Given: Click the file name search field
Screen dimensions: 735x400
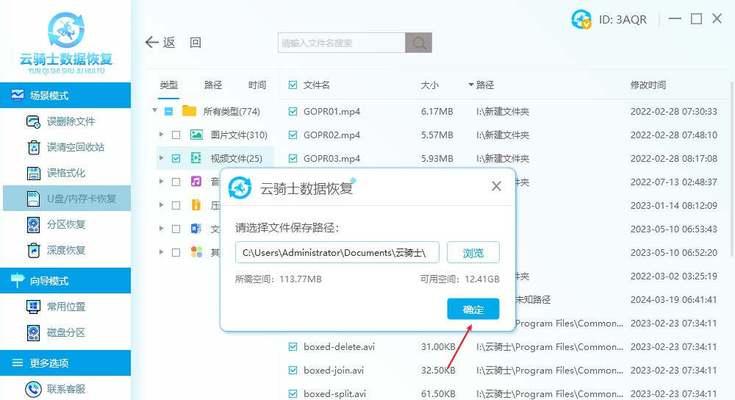Looking at the screenshot, I should (x=342, y=43).
